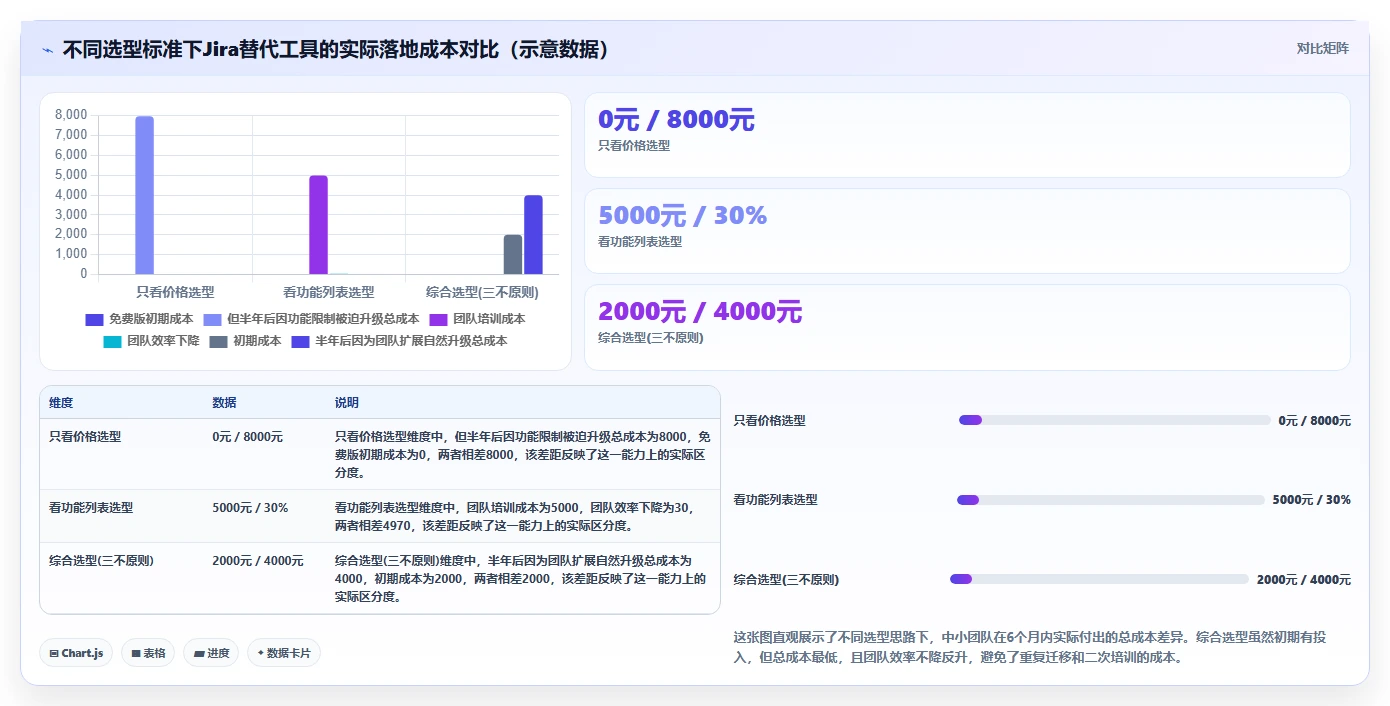Click progress value 5000元 / 30%
Image resolution: width=1390 pixels, height=706 pixels.
coord(1311,500)
